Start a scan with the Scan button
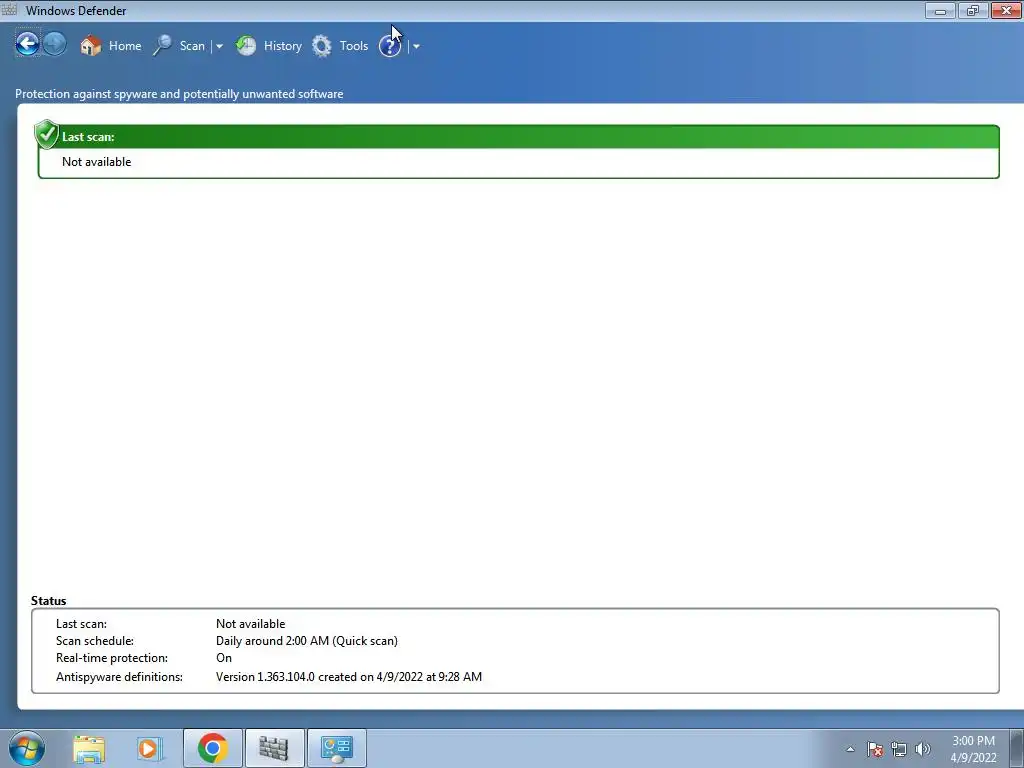This screenshot has width=1024, height=768. (x=178, y=46)
